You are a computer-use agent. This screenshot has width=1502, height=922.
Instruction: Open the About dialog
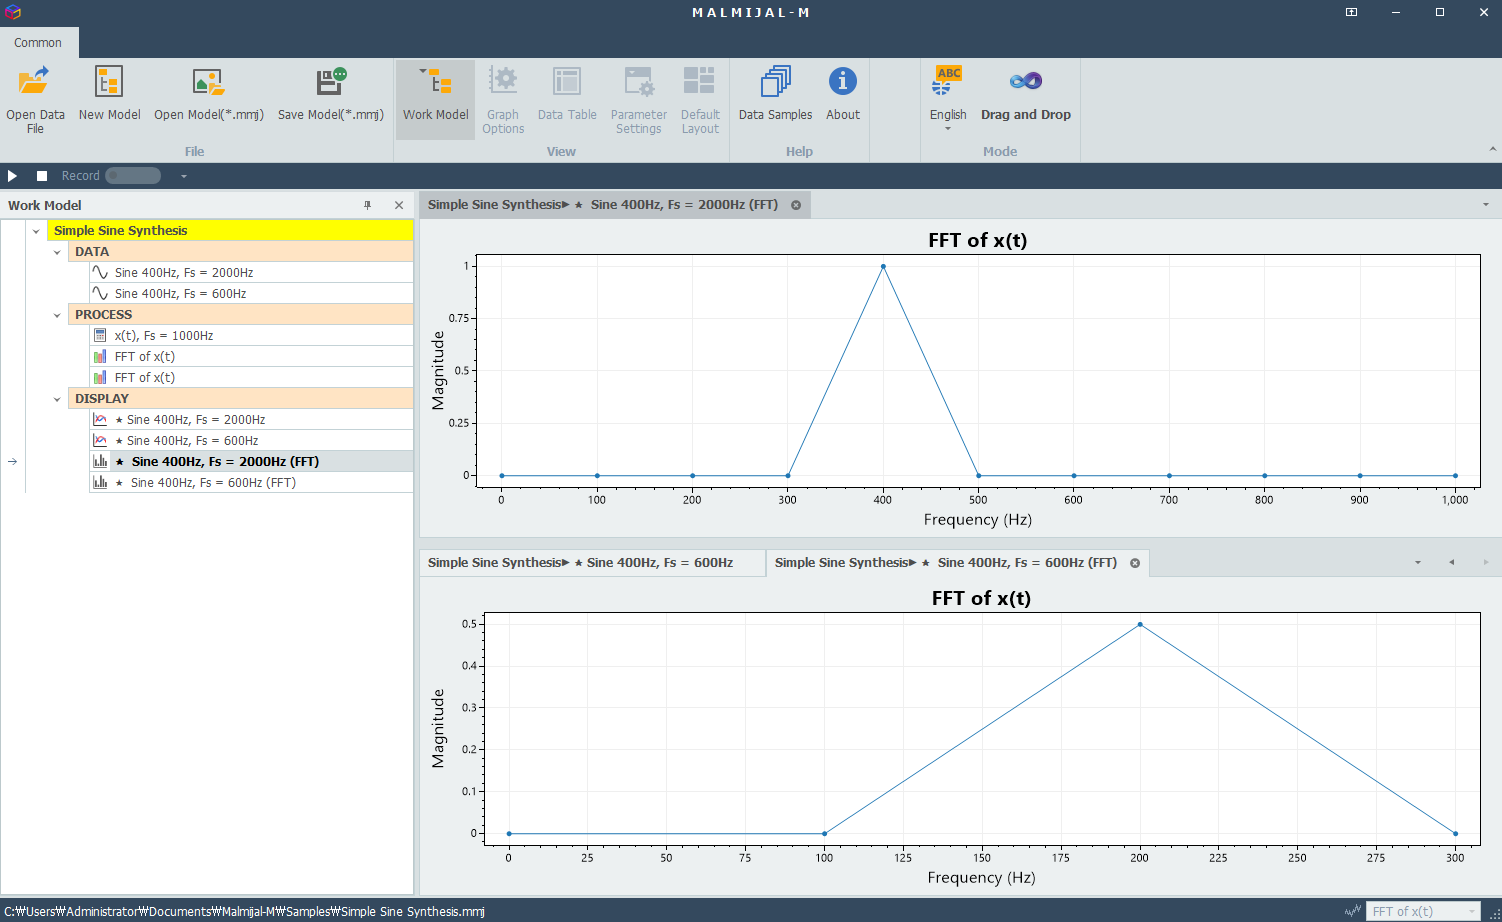[843, 94]
